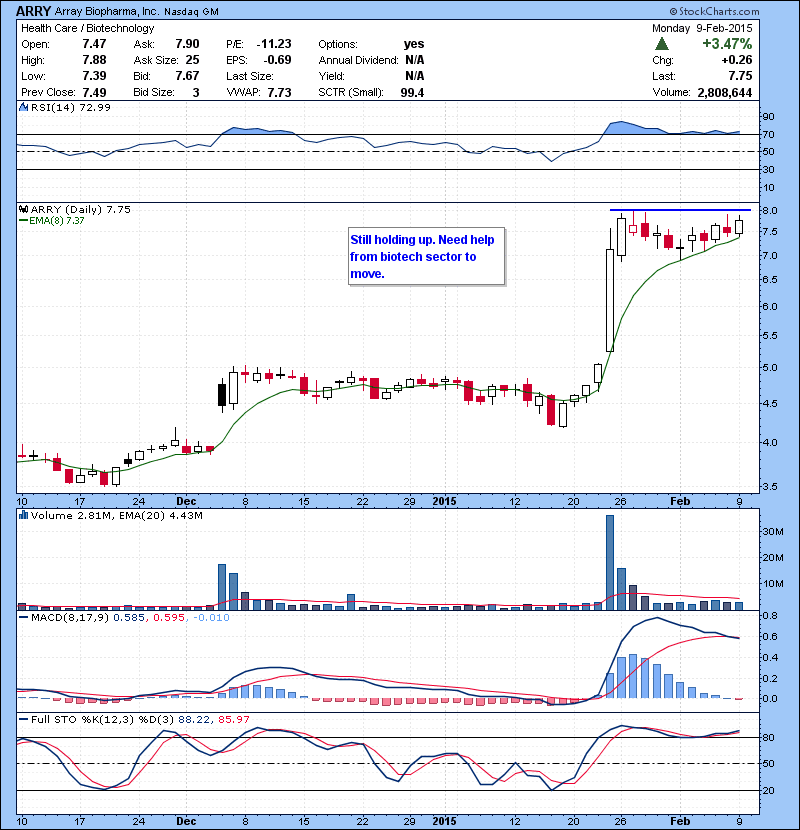Click the ARRY Daily candlestick legend icon
This screenshot has width=800, height=830.
[23, 209]
